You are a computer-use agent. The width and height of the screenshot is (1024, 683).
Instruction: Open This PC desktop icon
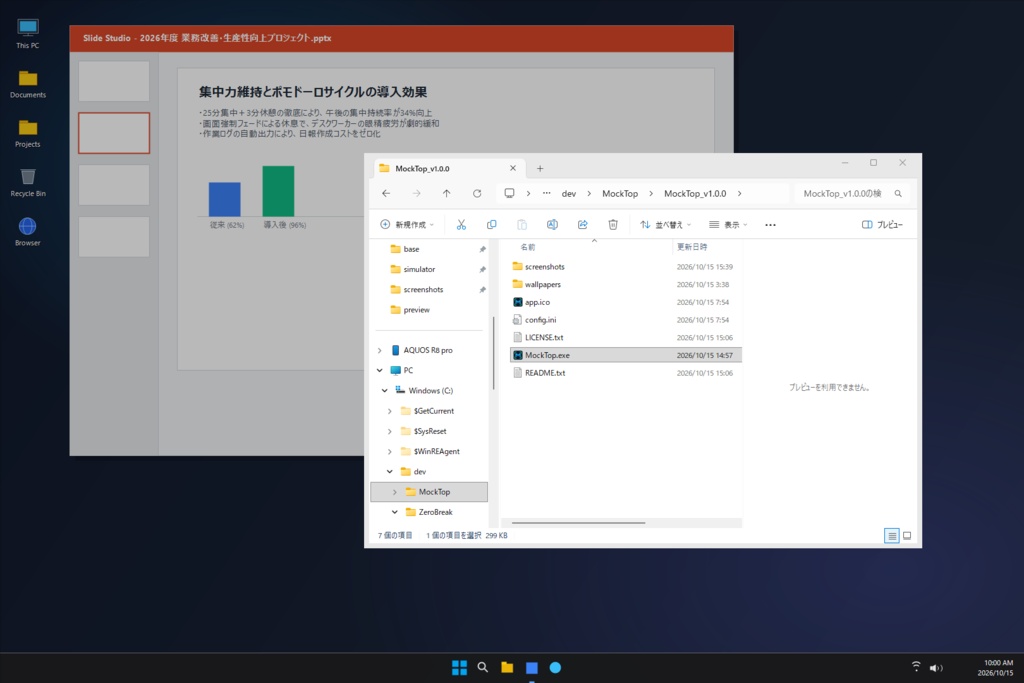[x=27, y=33]
